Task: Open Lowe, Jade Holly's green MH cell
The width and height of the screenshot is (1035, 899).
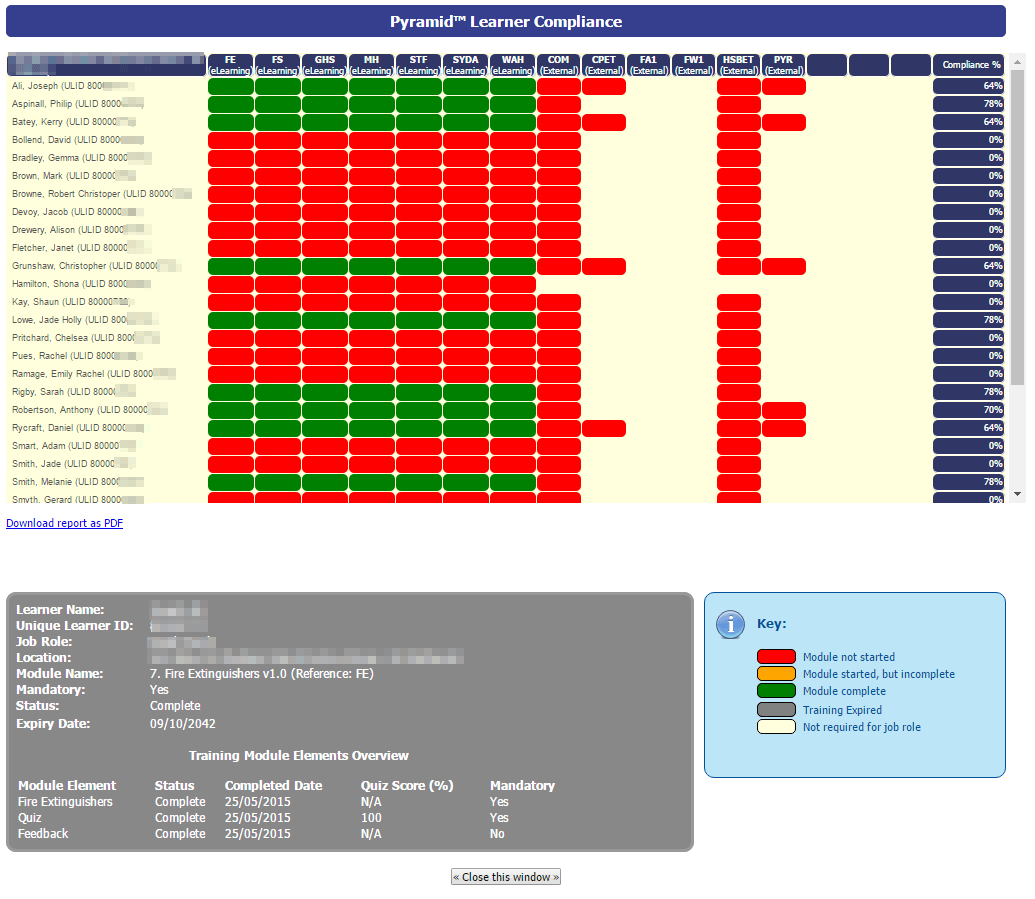Action: point(372,320)
